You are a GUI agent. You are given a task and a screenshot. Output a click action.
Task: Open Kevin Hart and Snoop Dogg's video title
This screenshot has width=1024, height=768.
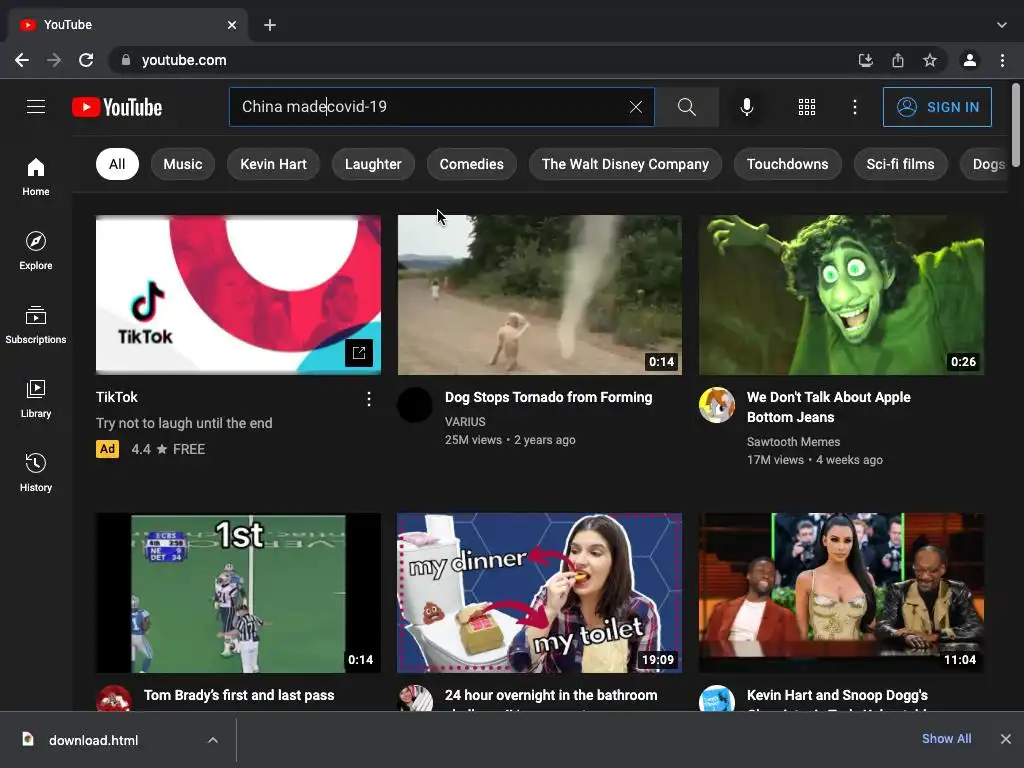837,695
